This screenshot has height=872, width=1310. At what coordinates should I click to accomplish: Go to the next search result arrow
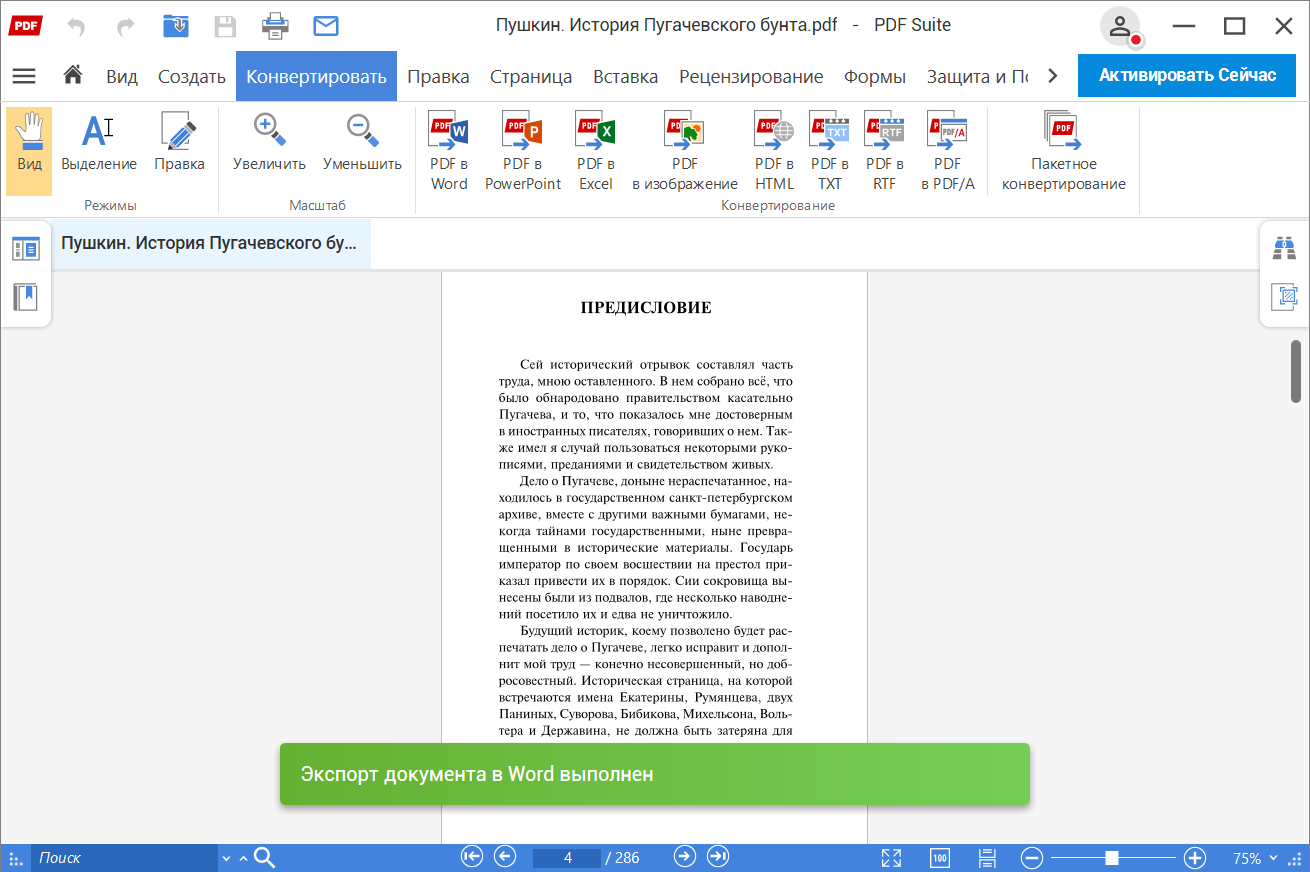[227, 858]
